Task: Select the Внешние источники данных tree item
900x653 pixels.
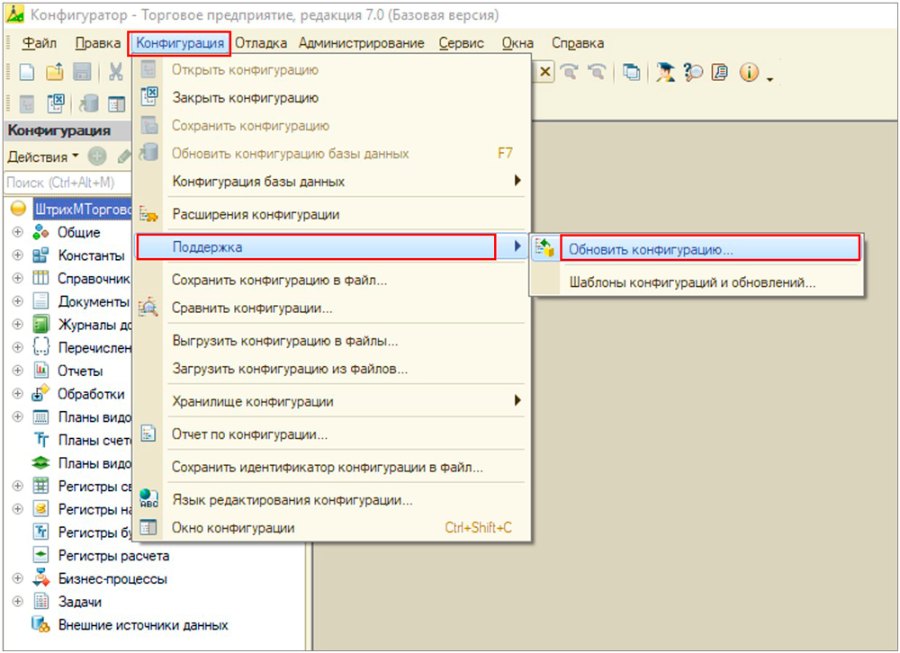Action: click(143, 625)
